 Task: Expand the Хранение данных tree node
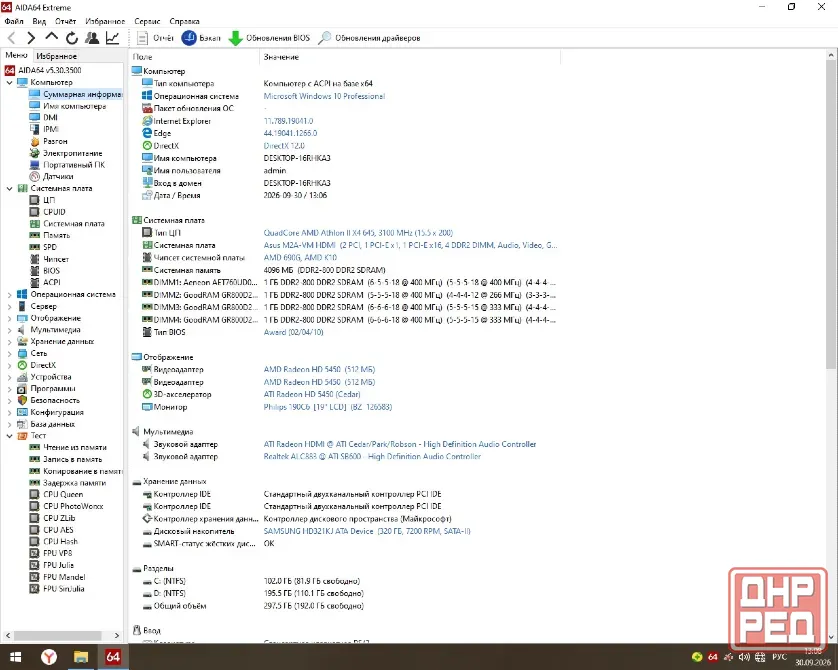tap(9, 341)
